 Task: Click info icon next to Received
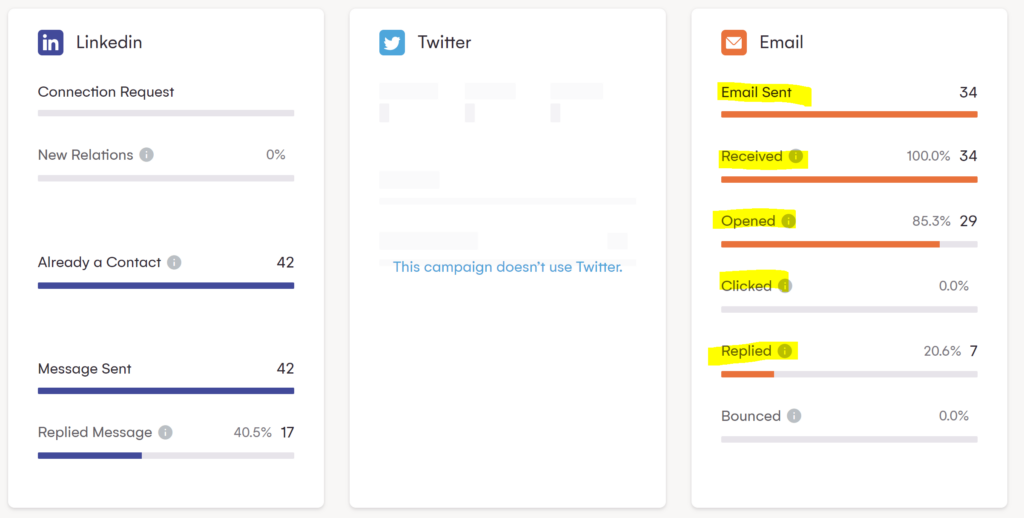click(796, 156)
